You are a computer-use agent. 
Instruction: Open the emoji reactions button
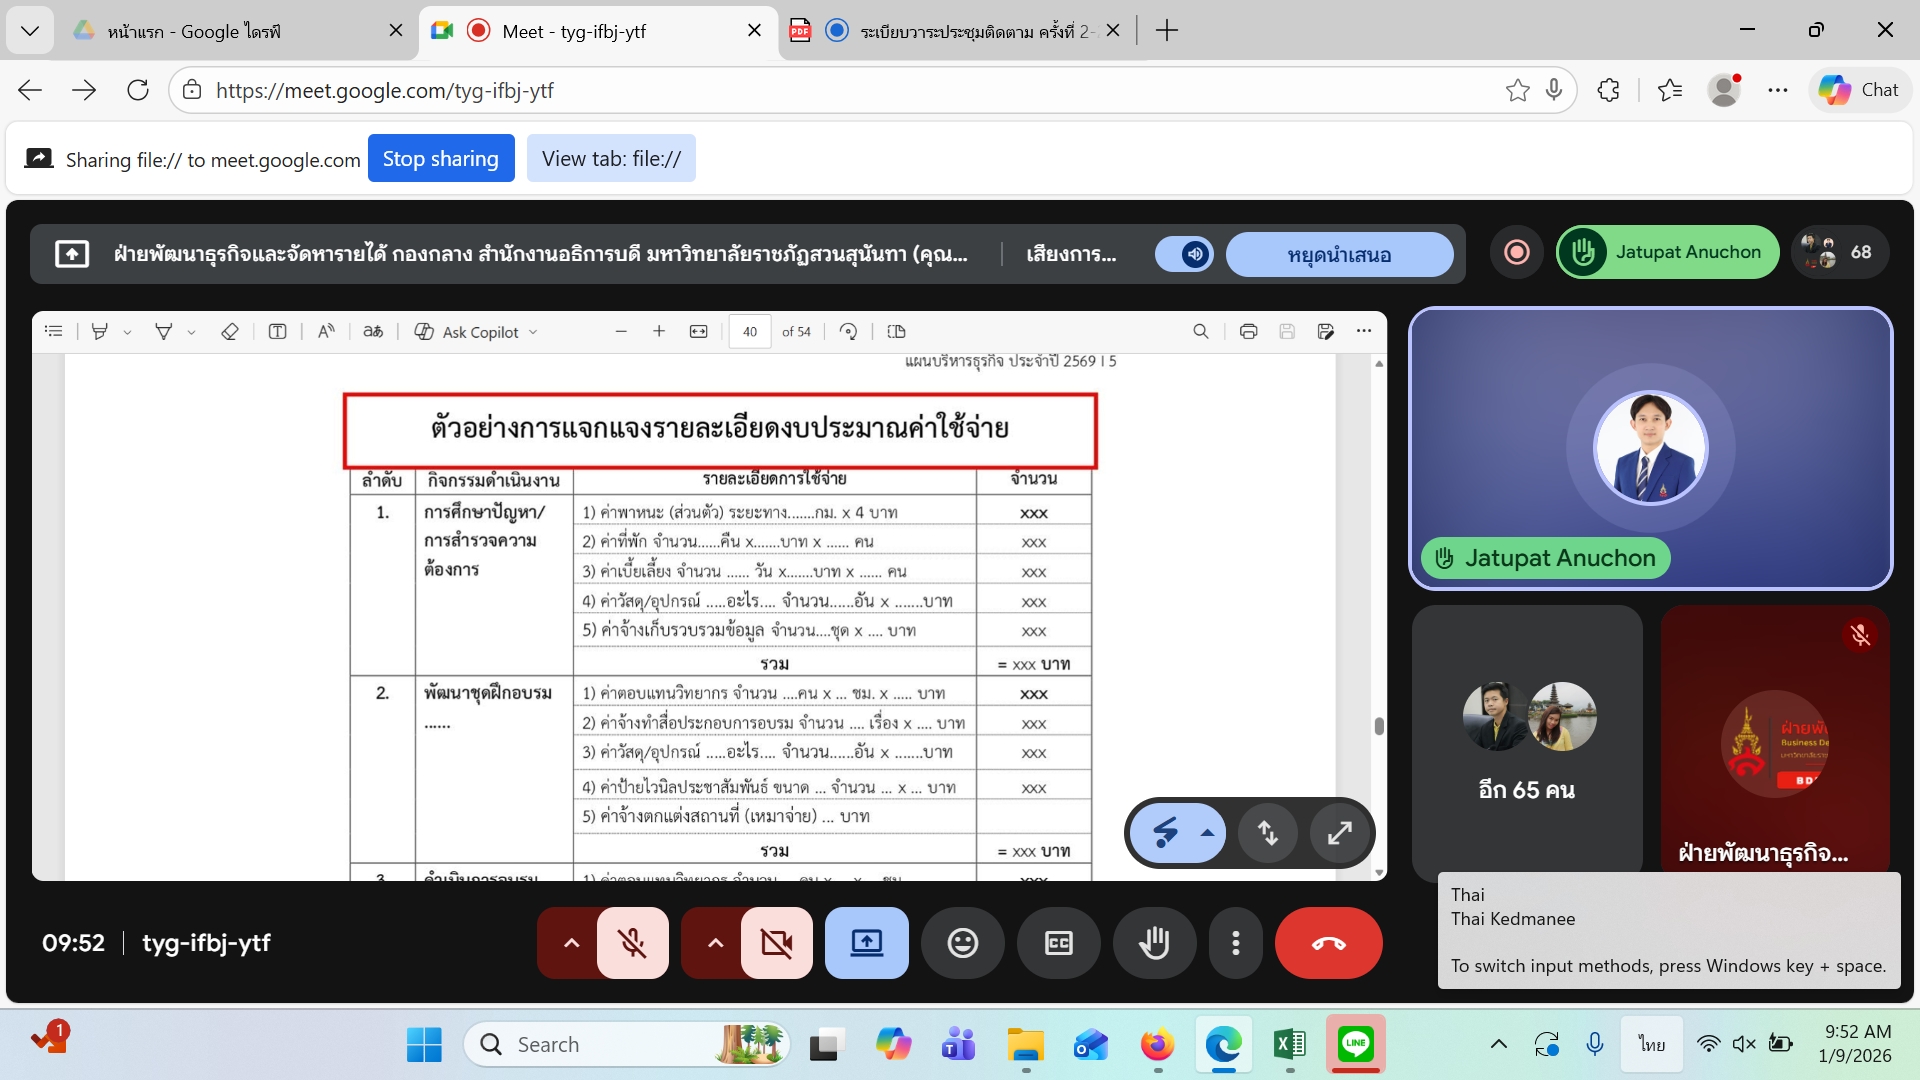[x=962, y=943]
